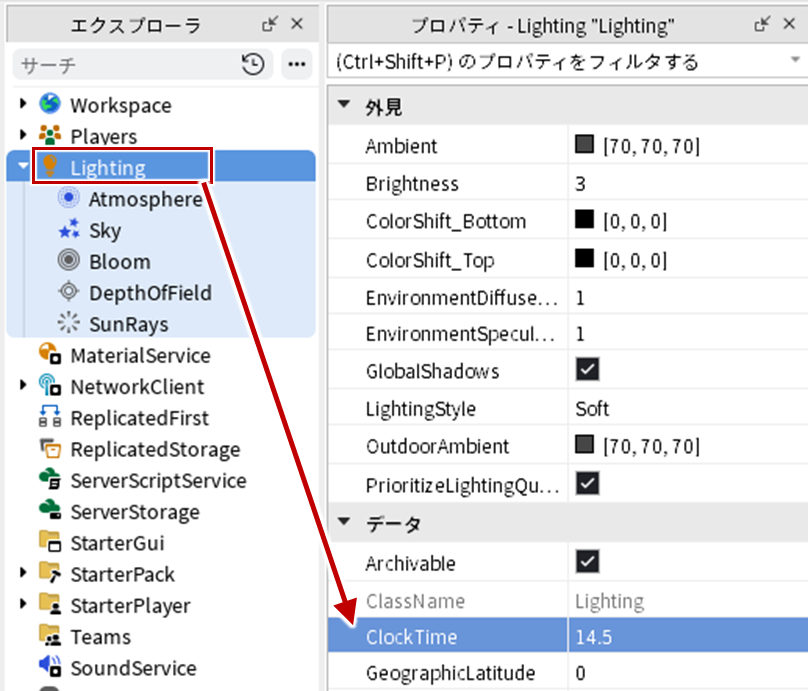Click the ColorShift_Top color swatch
808x691 pixels.
[584, 258]
